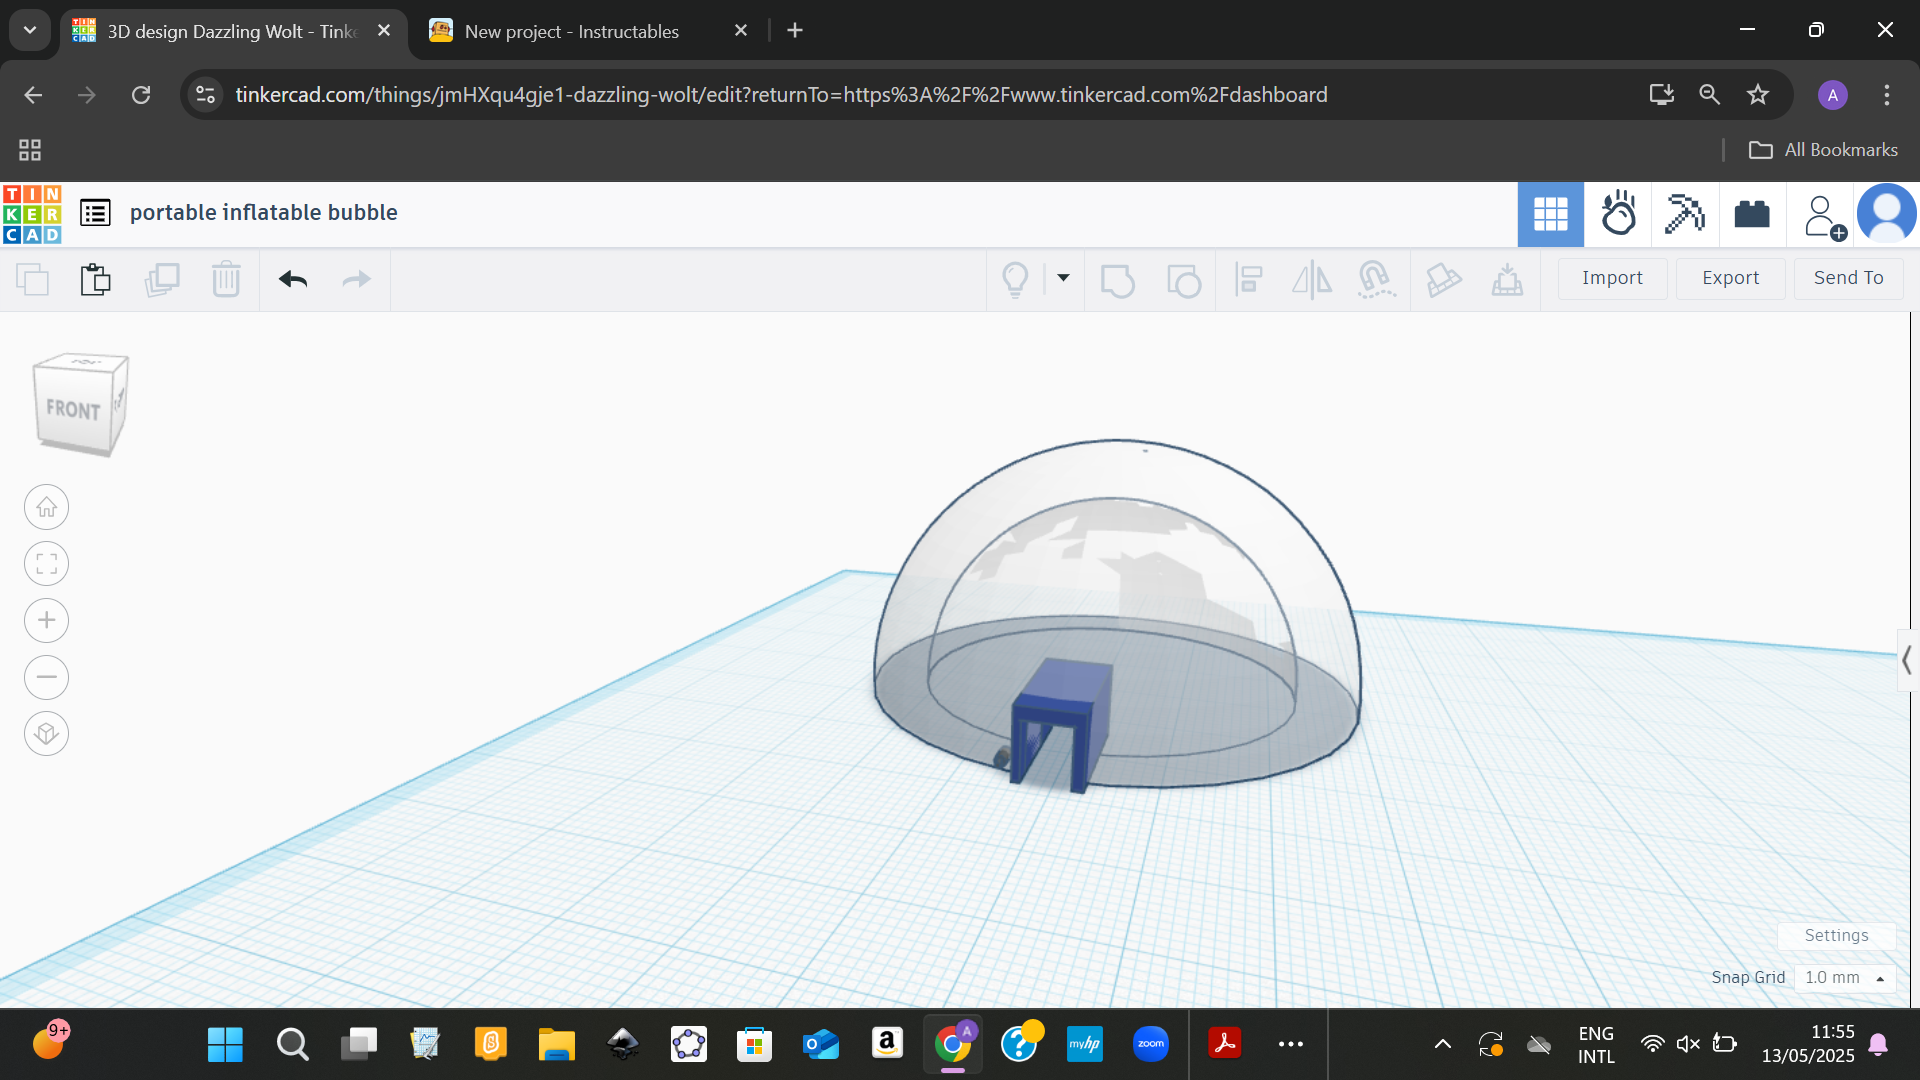Open File Explorer from taskbar
The width and height of the screenshot is (1920, 1080).
556,1044
